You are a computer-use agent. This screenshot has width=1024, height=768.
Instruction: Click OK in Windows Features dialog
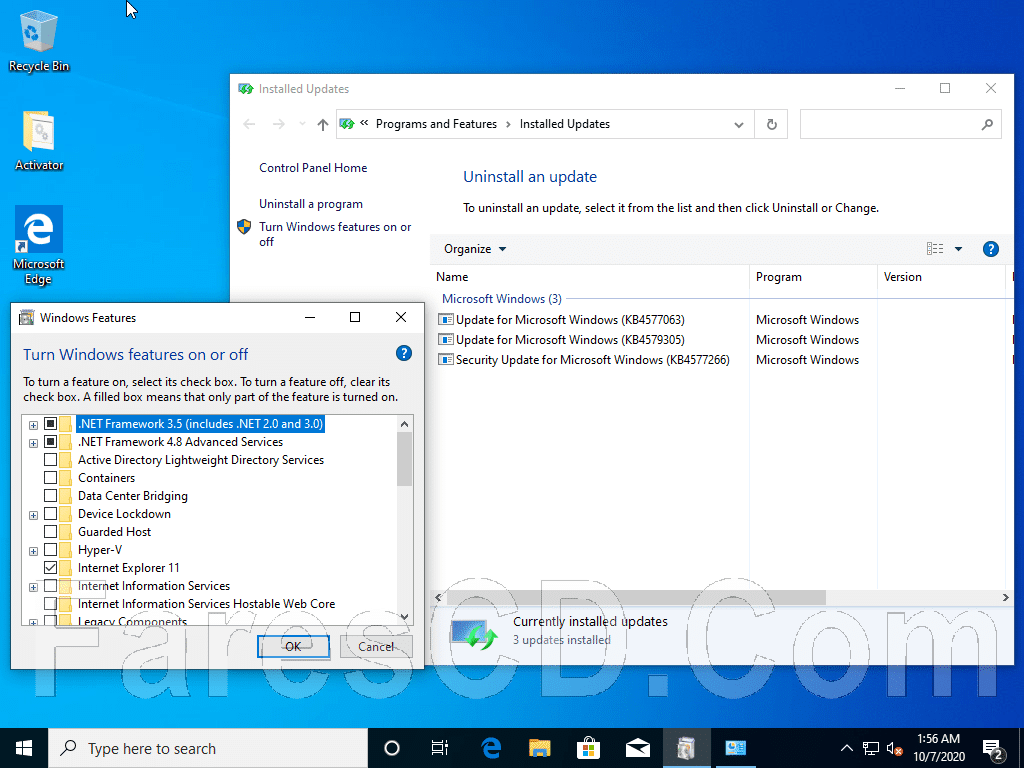click(x=293, y=647)
